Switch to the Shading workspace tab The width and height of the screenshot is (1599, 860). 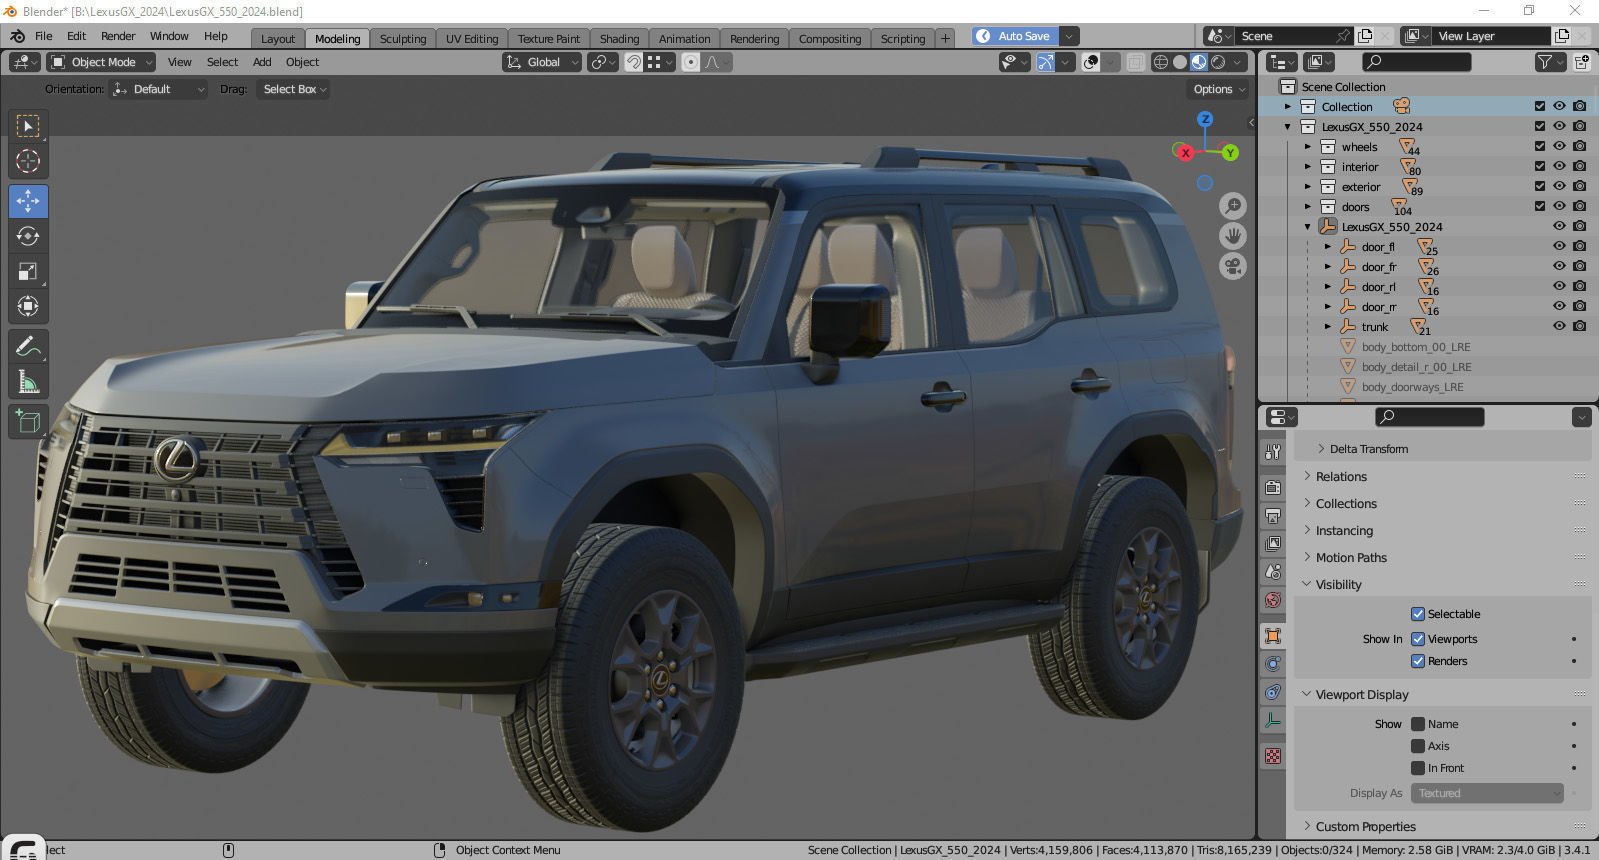(619, 39)
